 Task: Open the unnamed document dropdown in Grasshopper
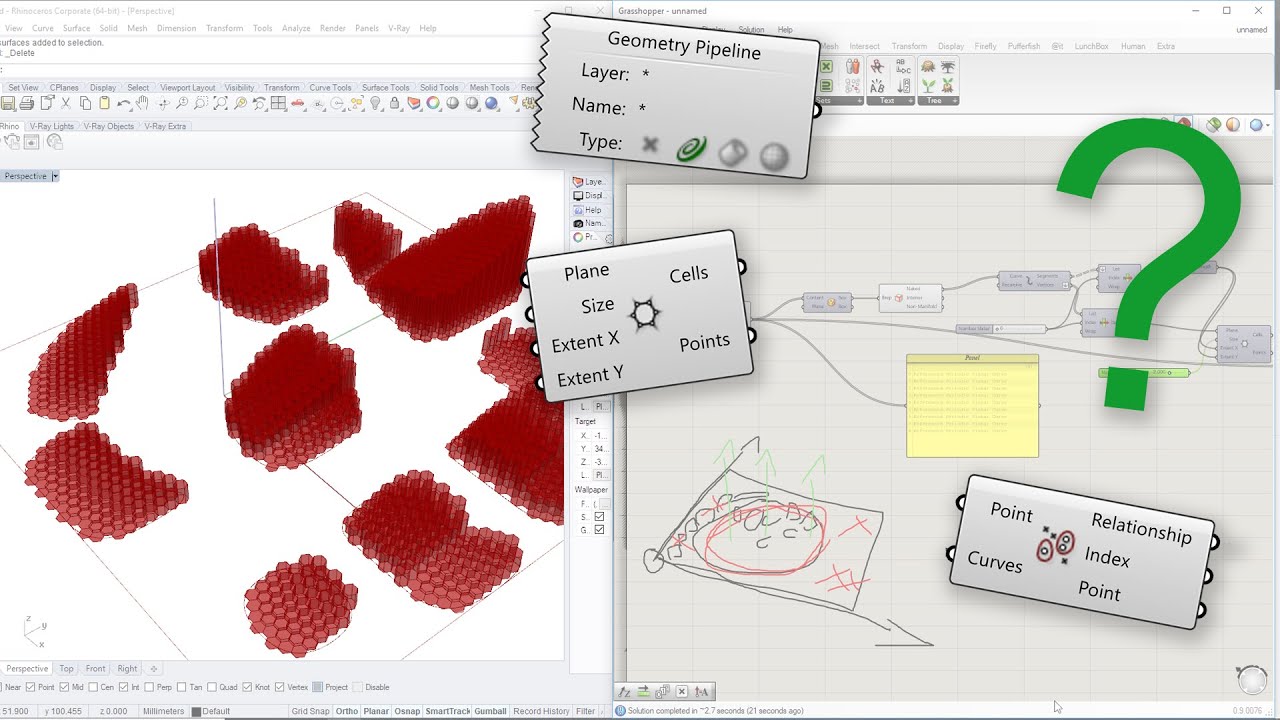[1251, 30]
